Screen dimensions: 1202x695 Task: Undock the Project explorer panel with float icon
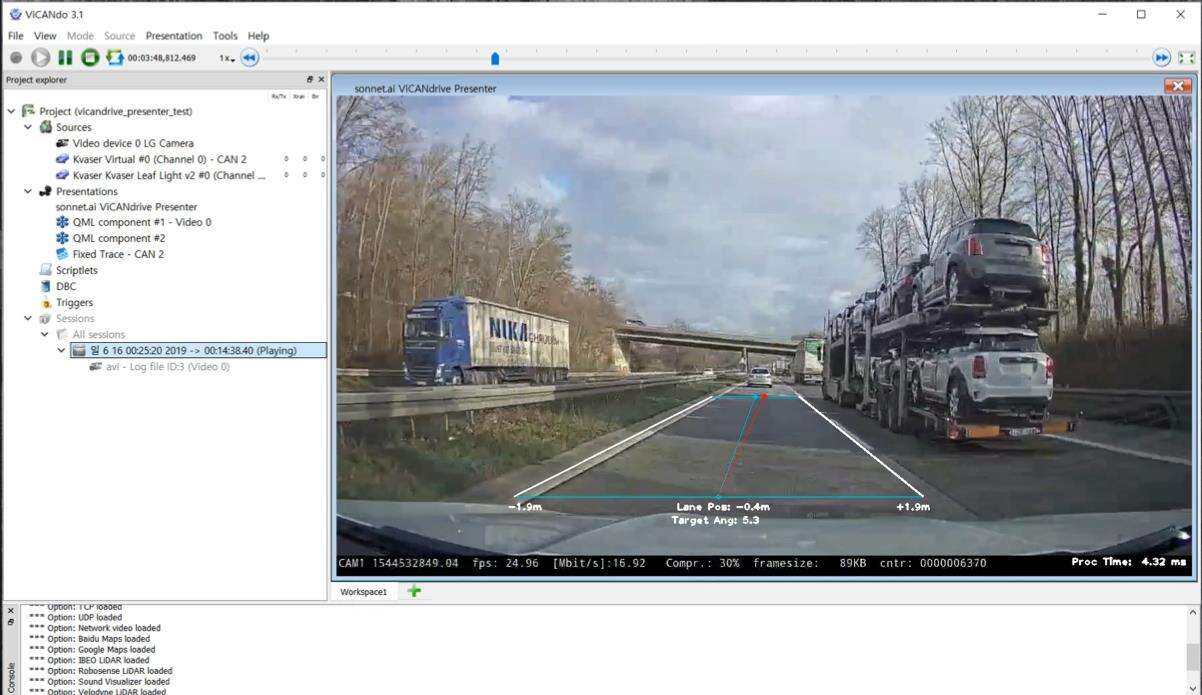point(310,80)
